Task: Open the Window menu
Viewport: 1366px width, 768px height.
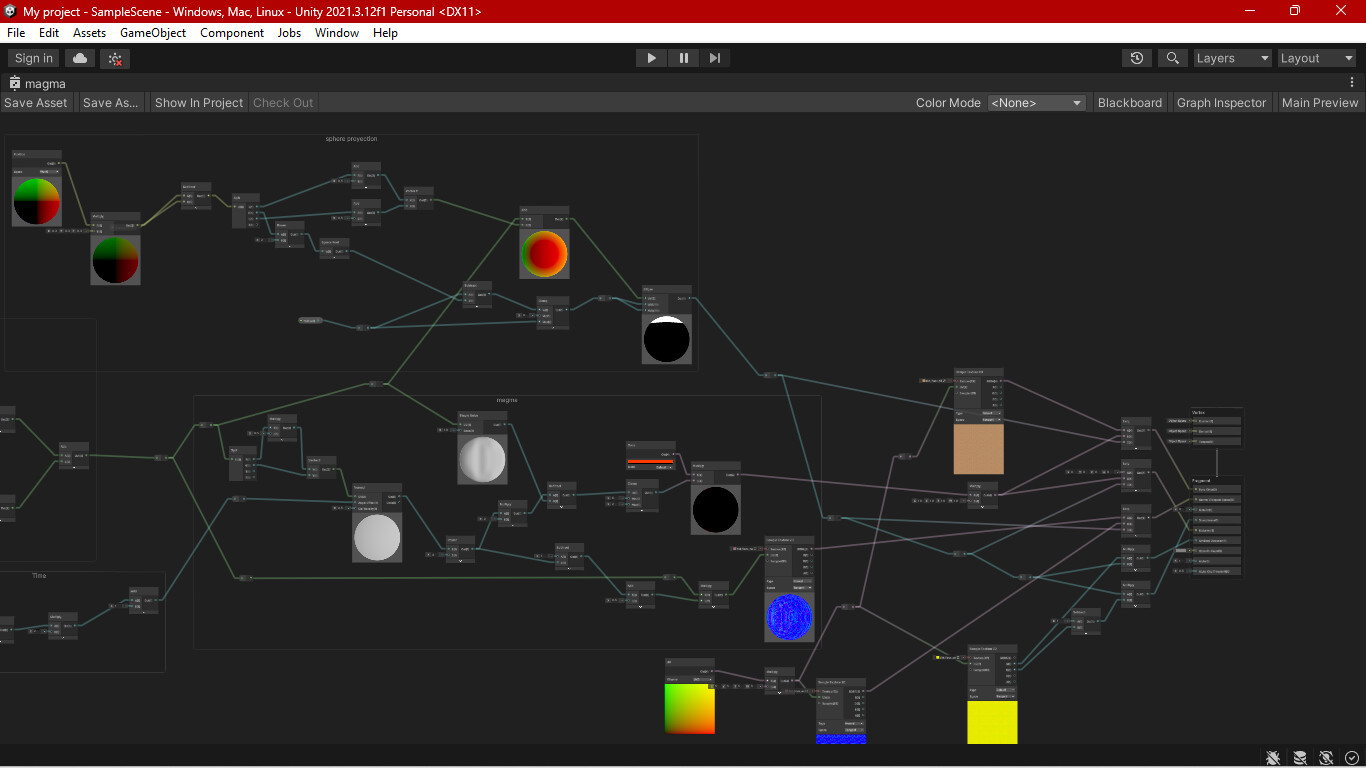Action: tap(336, 33)
